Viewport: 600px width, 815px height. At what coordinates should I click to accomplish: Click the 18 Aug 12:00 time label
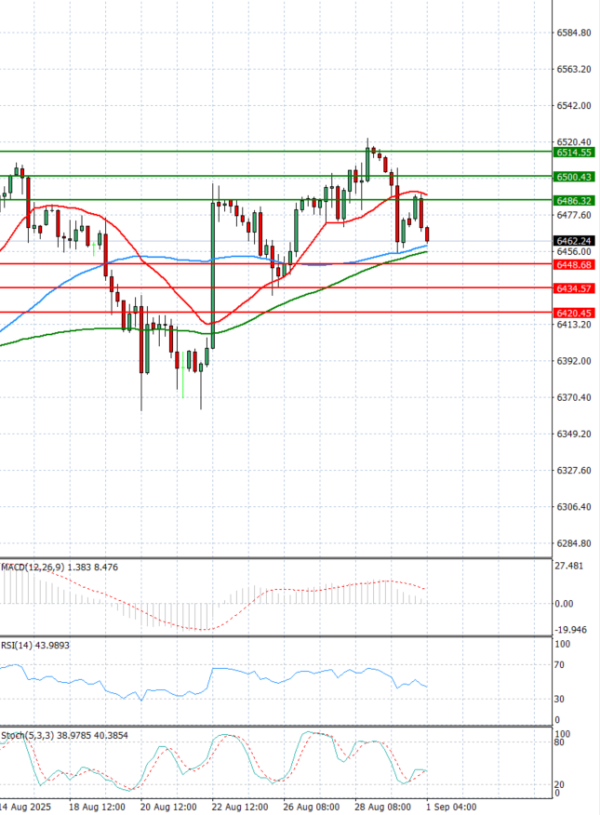point(97,807)
